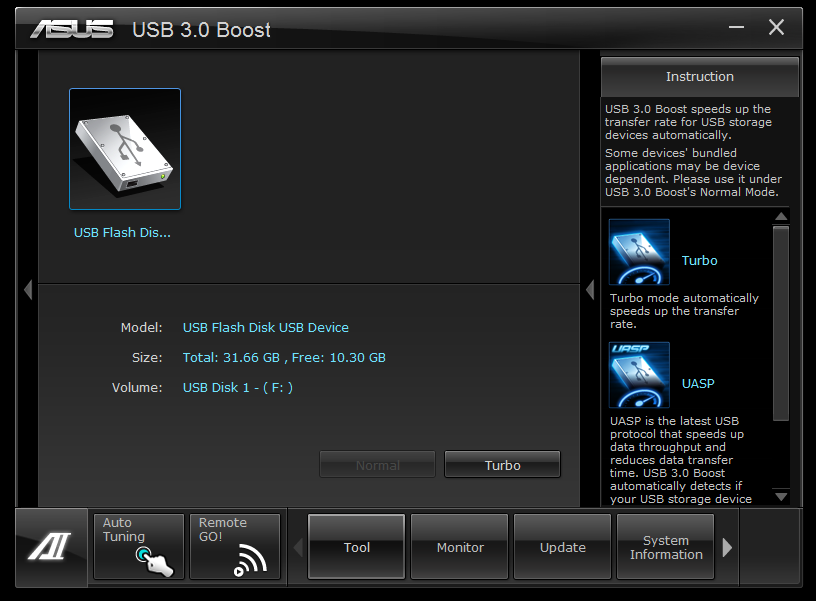This screenshot has width=816, height=601.
Task: Open the ASUS AI Suite logo menu
Action: 48,547
